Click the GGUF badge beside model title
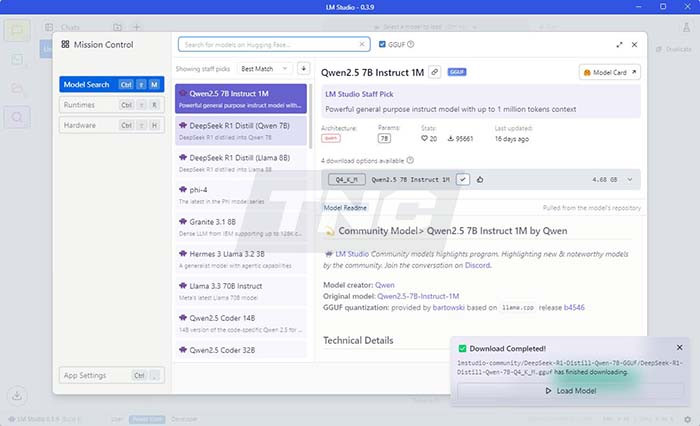 [x=457, y=72]
